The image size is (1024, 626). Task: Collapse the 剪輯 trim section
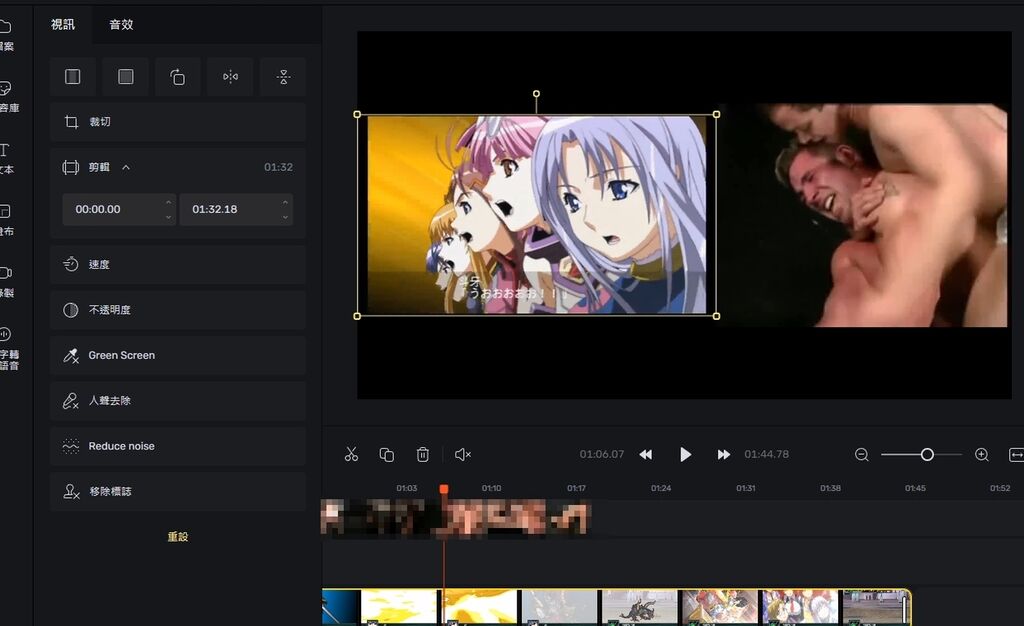(x=126, y=168)
